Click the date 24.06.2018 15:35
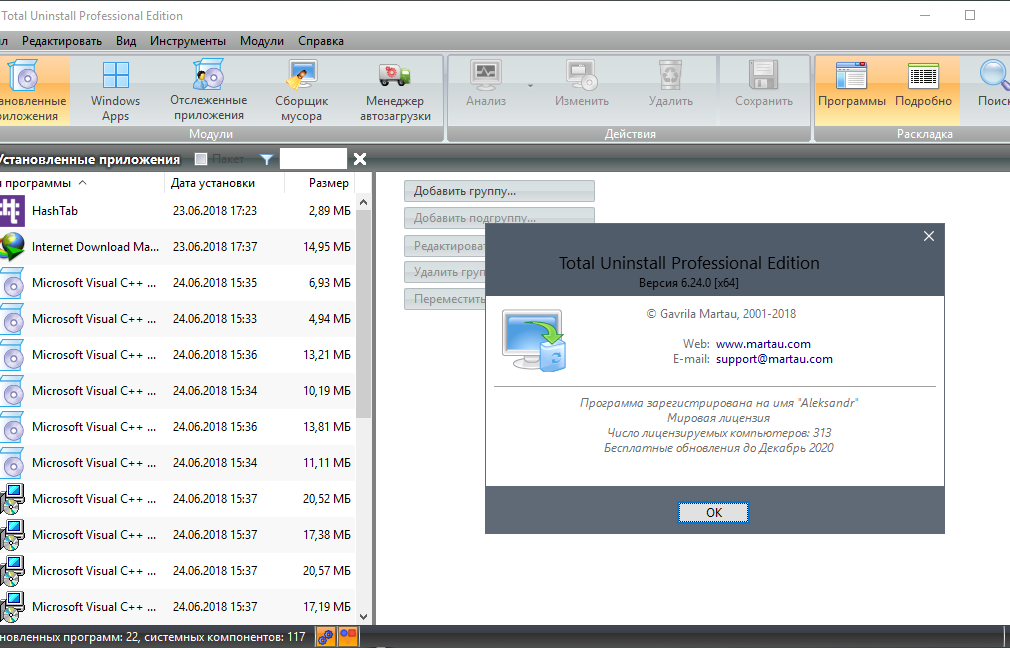1010x648 pixels. (214, 283)
